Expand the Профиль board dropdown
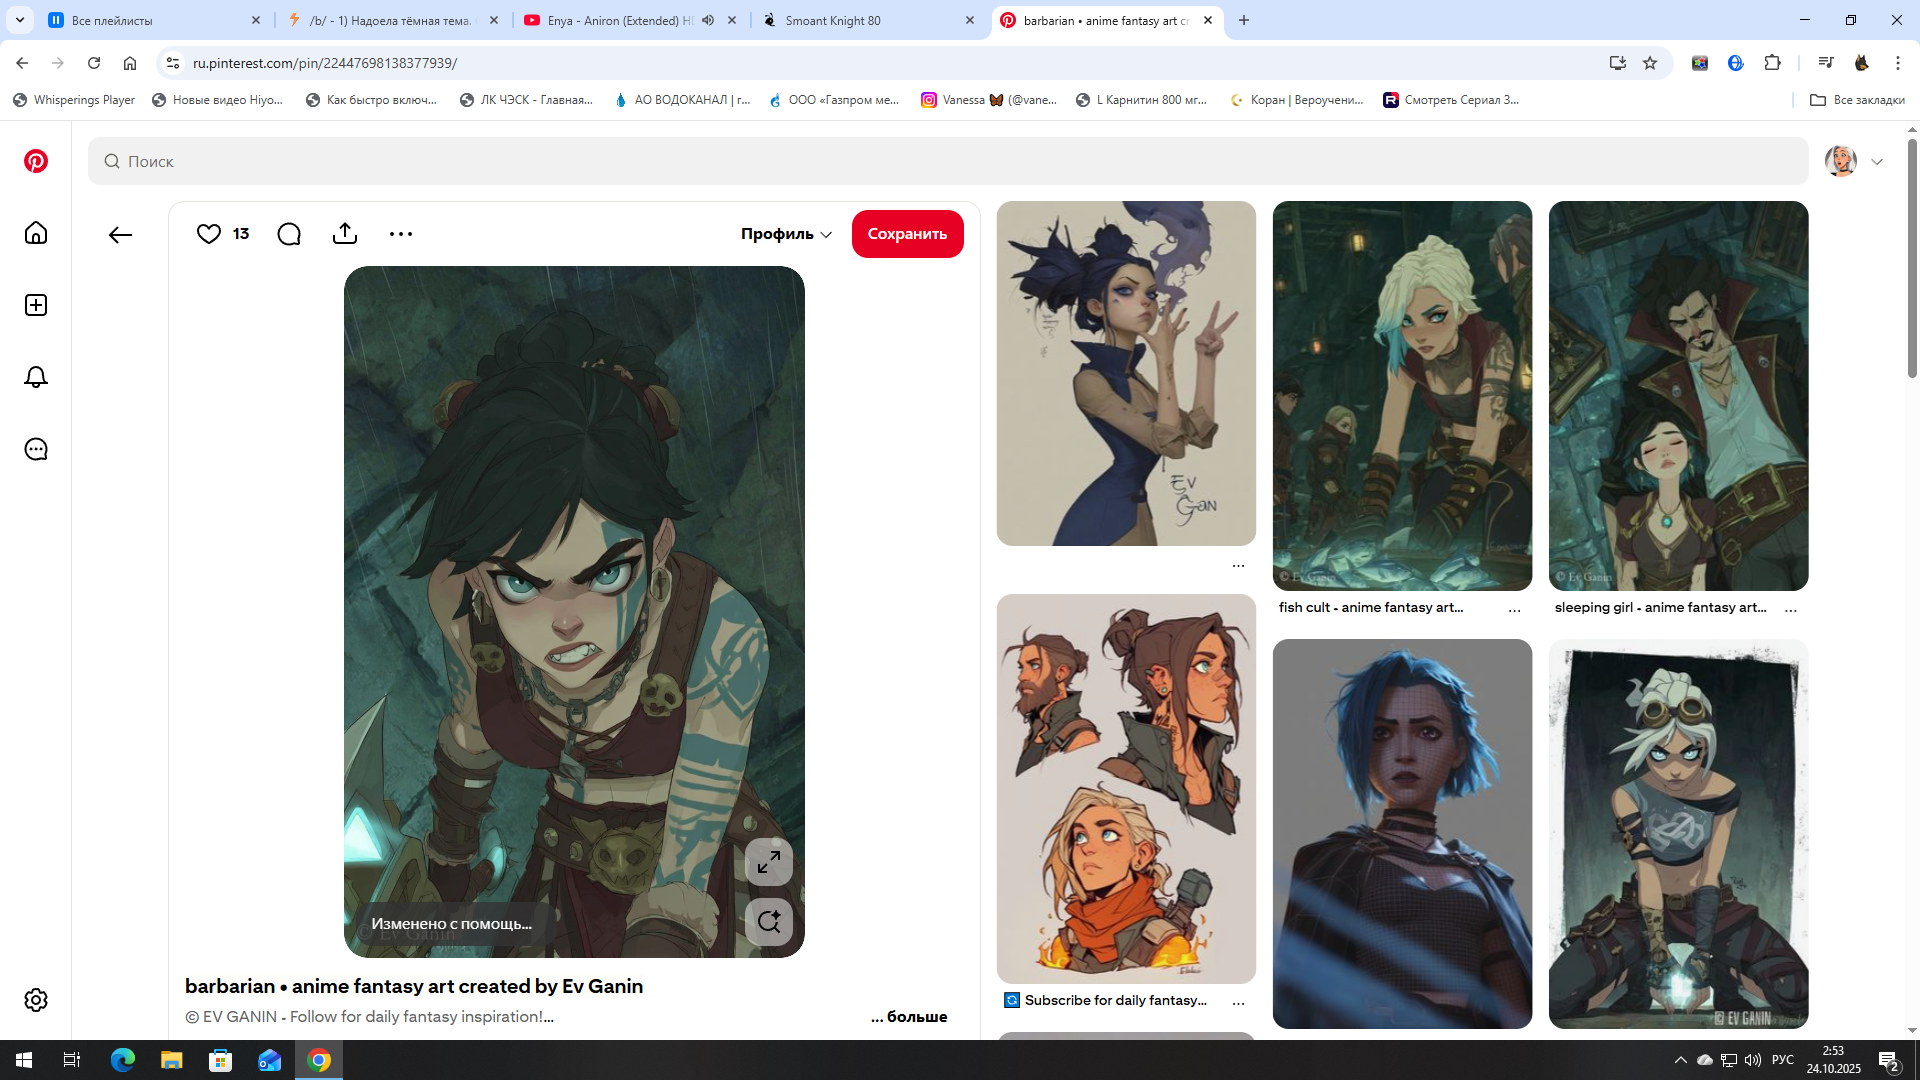The height and width of the screenshot is (1080, 1920). [x=786, y=234]
